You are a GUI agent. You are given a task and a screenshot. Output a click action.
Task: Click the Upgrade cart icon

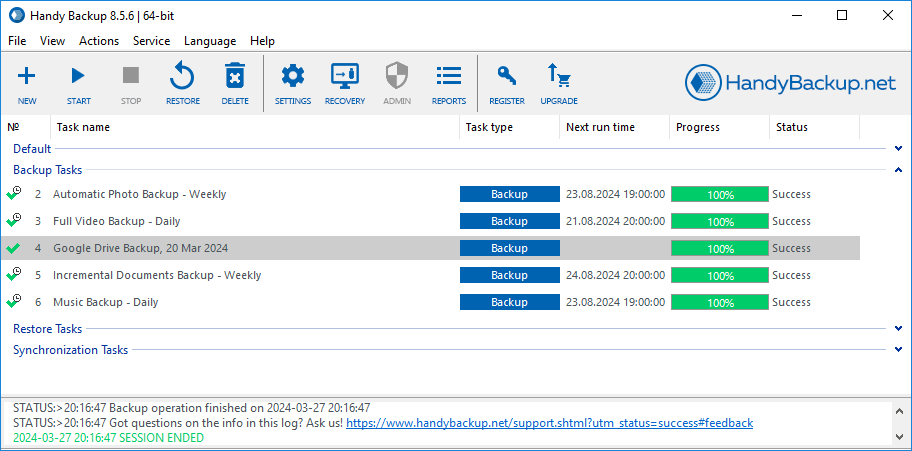click(558, 77)
